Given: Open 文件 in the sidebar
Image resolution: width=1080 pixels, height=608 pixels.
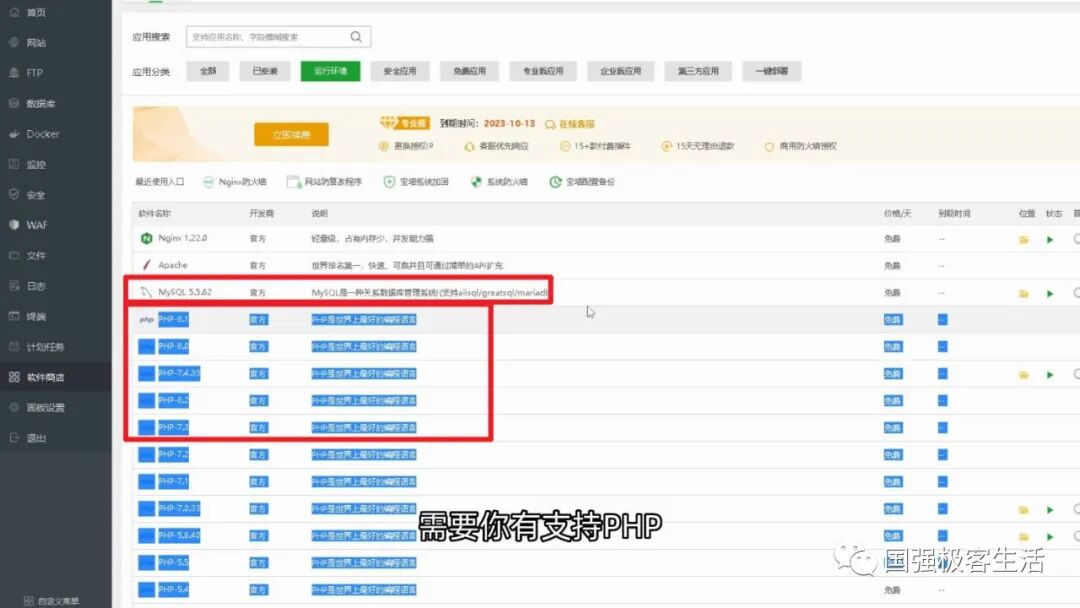Looking at the screenshot, I should (36, 255).
